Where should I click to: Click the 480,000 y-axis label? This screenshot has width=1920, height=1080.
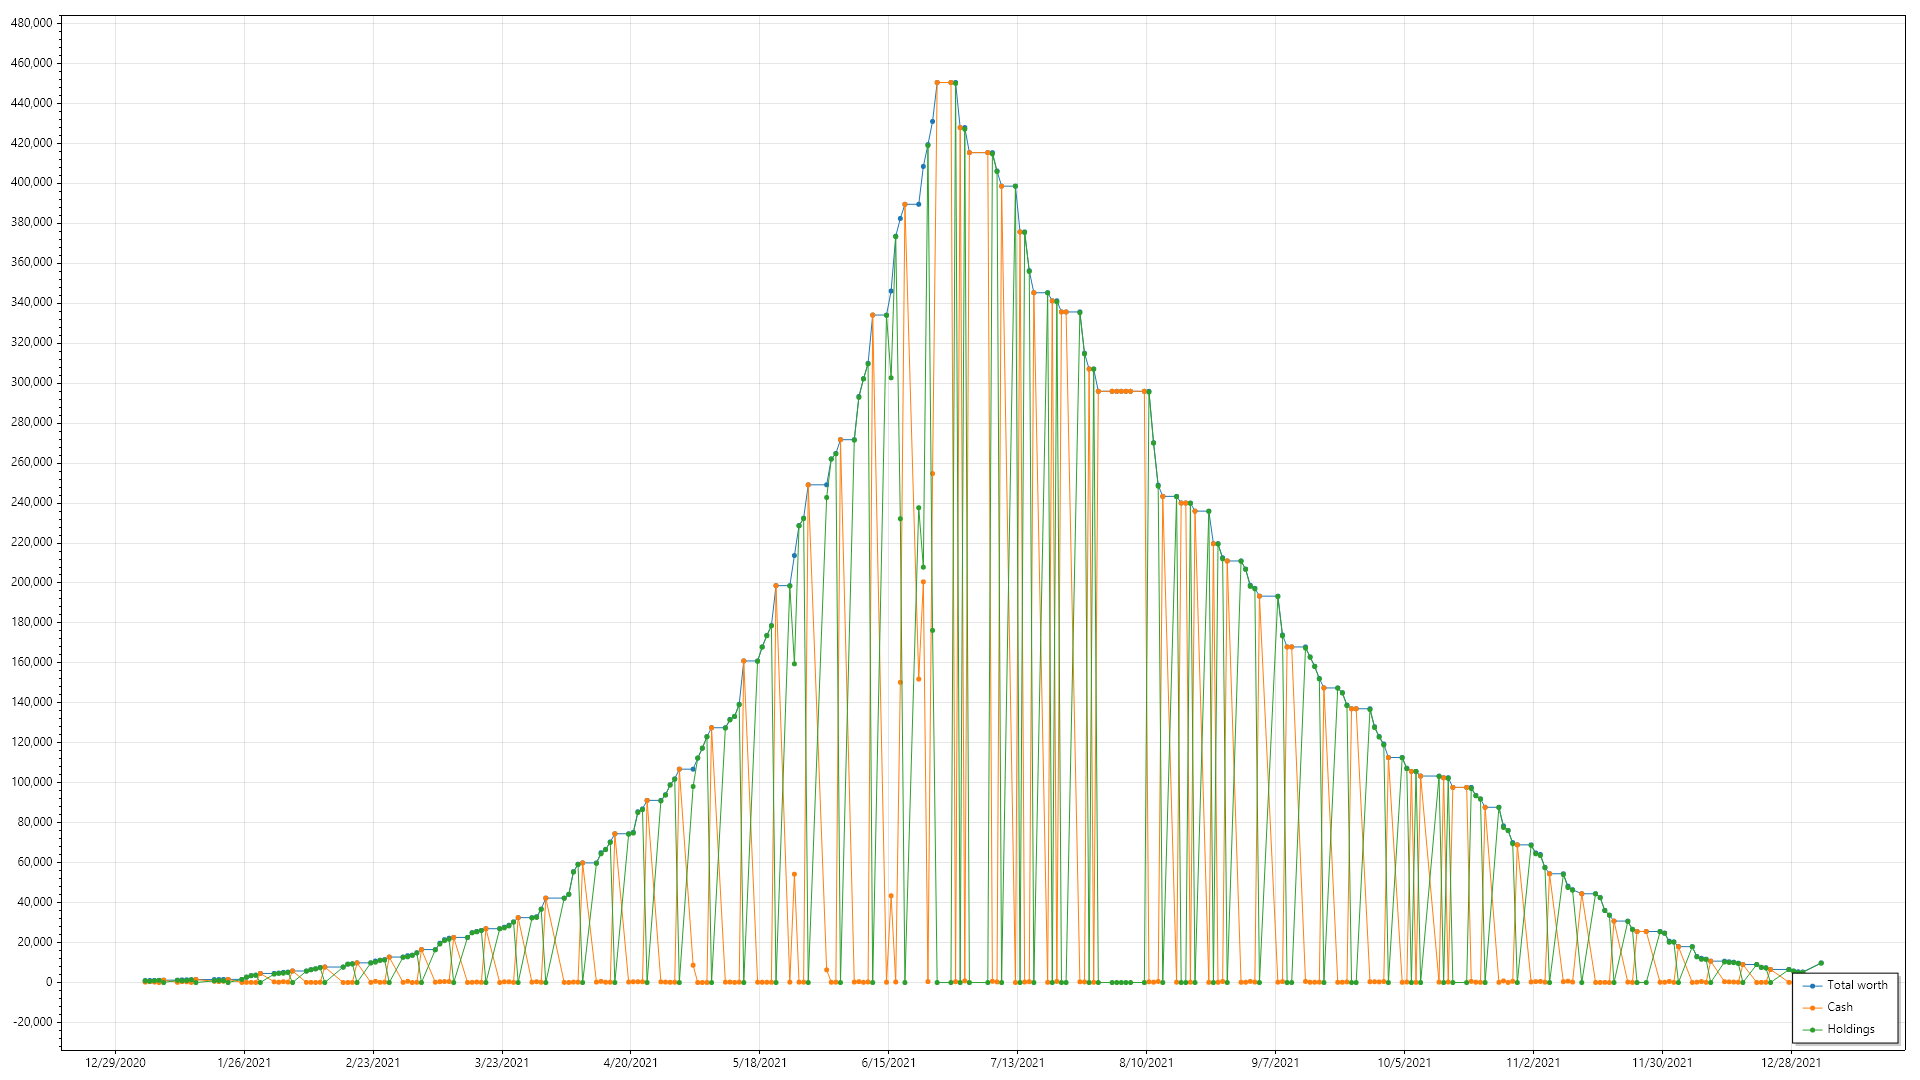(x=31, y=23)
